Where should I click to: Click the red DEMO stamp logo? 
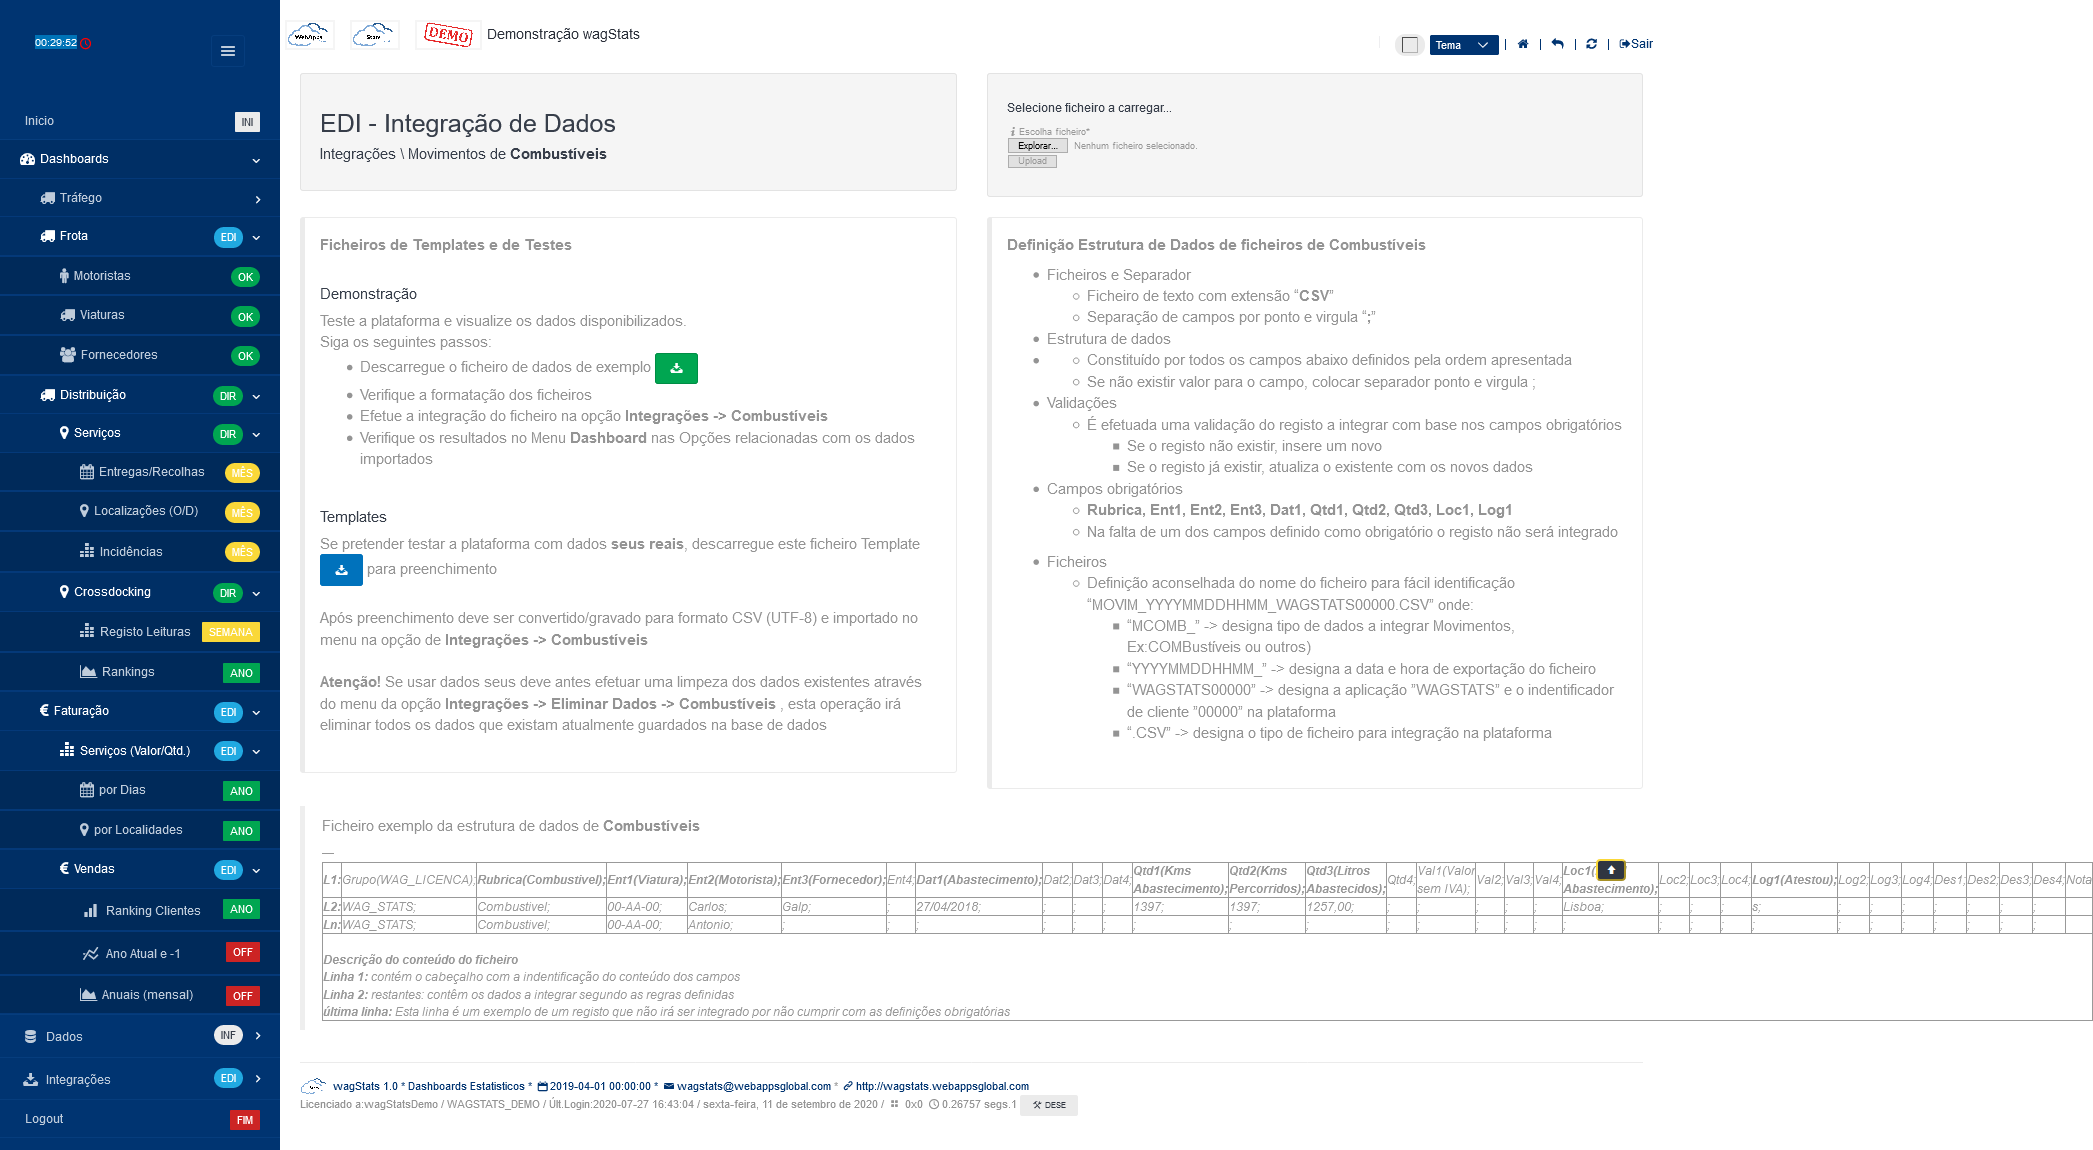(447, 35)
